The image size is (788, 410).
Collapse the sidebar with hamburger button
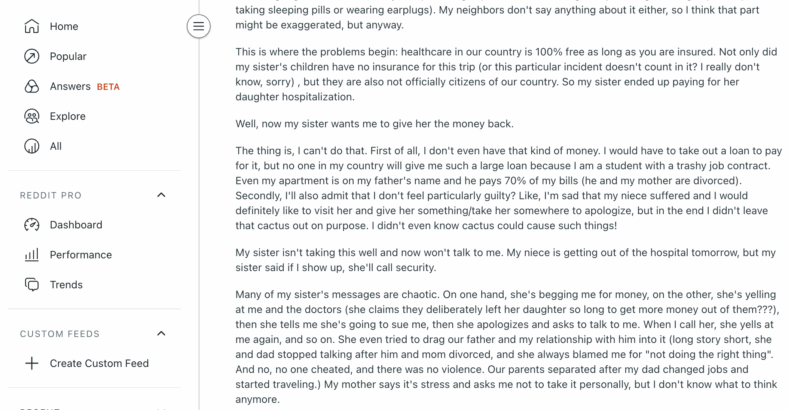point(199,26)
